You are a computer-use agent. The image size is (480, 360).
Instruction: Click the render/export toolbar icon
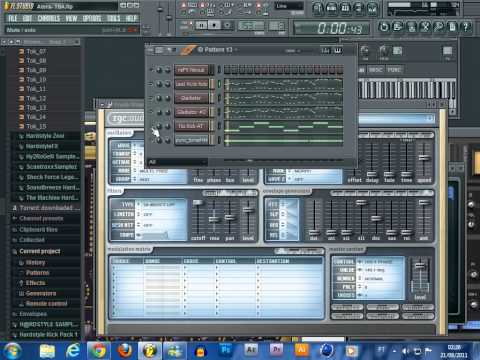pyautogui.click(x=411, y=27)
